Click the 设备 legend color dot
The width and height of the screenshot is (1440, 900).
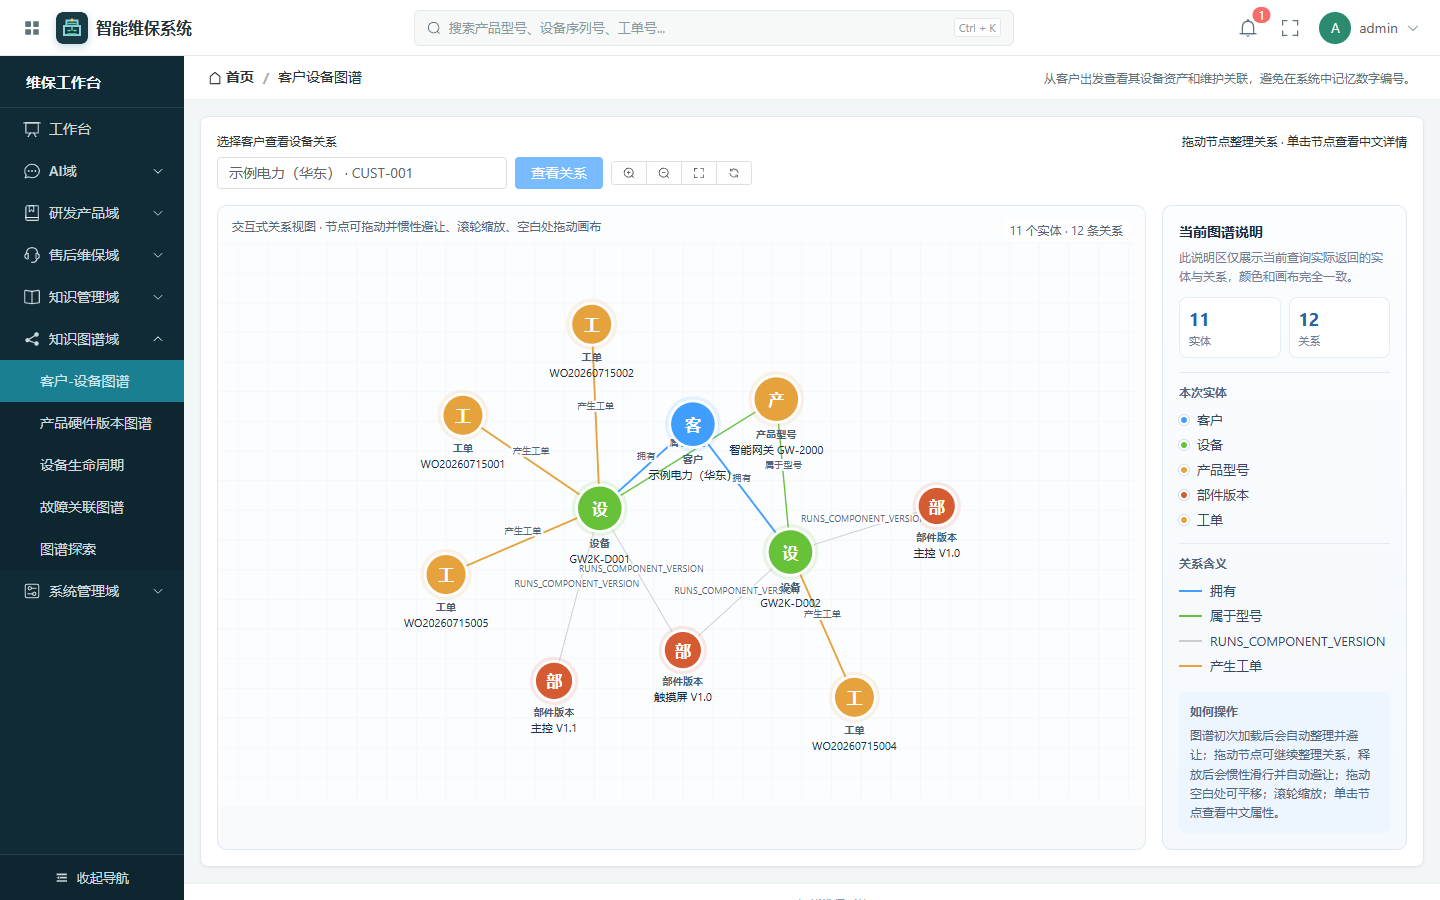pyautogui.click(x=1184, y=445)
